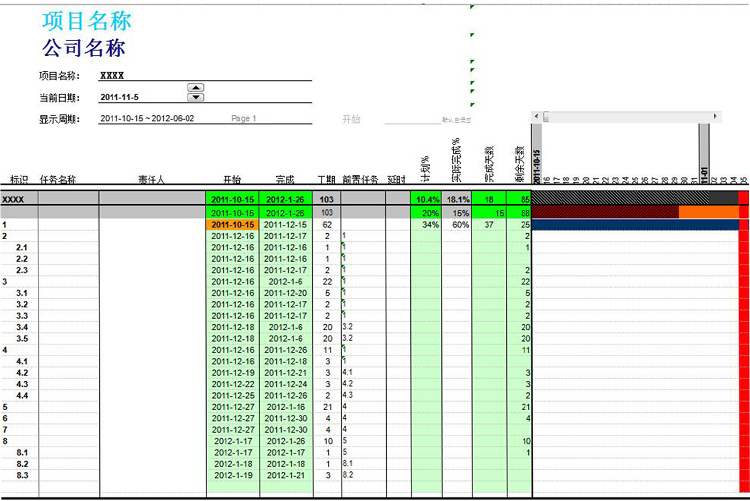Select the 工期 column header

(x=326, y=180)
